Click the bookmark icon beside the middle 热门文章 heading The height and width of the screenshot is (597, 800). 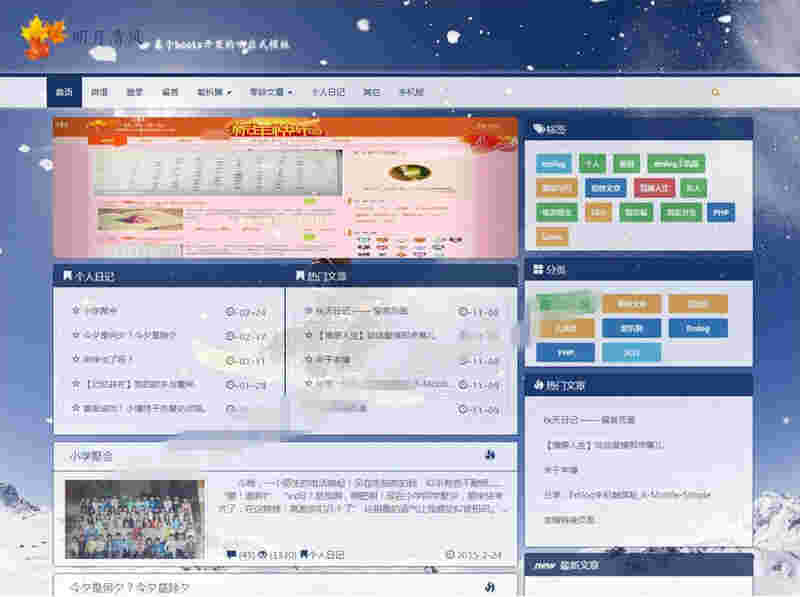[x=300, y=276]
